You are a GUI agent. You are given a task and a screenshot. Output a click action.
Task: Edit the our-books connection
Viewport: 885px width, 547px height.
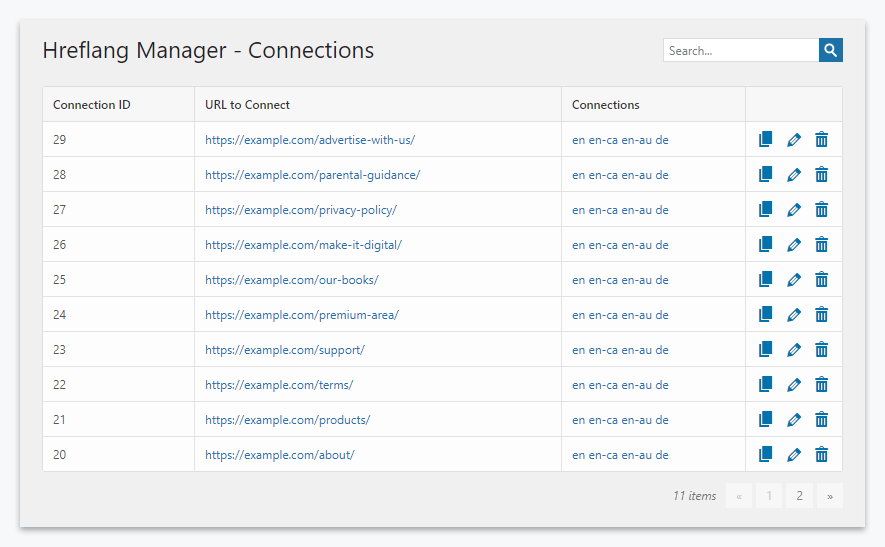click(794, 280)
